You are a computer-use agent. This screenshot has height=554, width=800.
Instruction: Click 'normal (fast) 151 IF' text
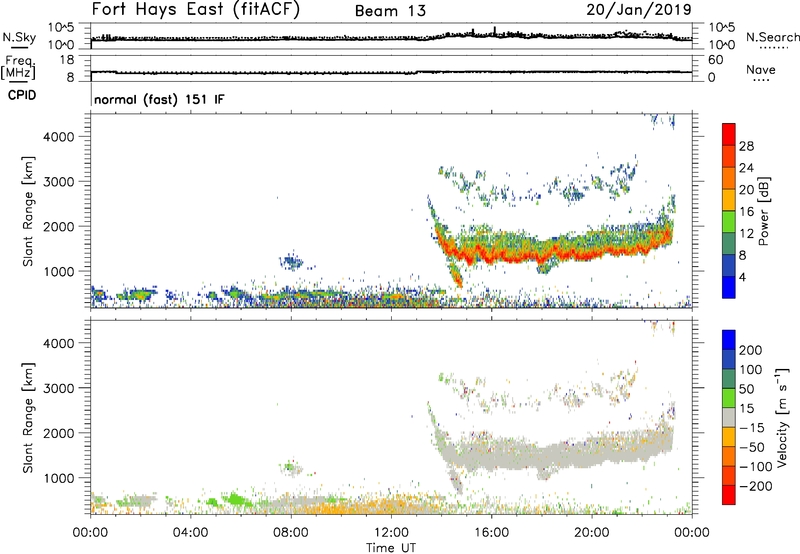(x=159, y=99)
